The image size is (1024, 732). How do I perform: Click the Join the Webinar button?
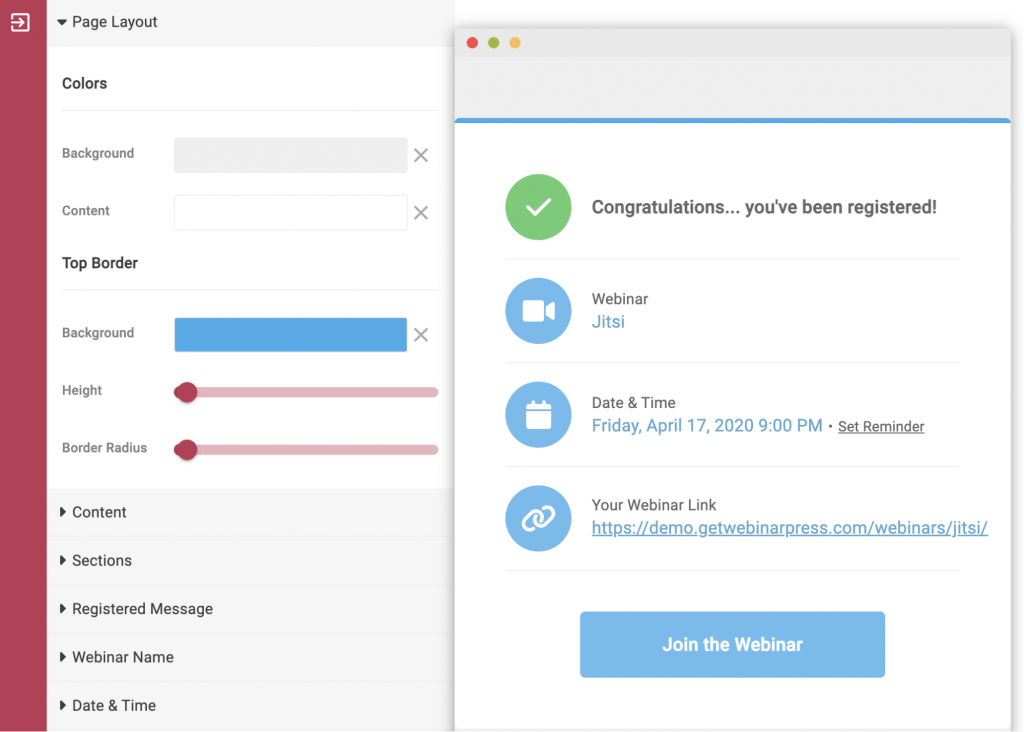pos(732,644)
